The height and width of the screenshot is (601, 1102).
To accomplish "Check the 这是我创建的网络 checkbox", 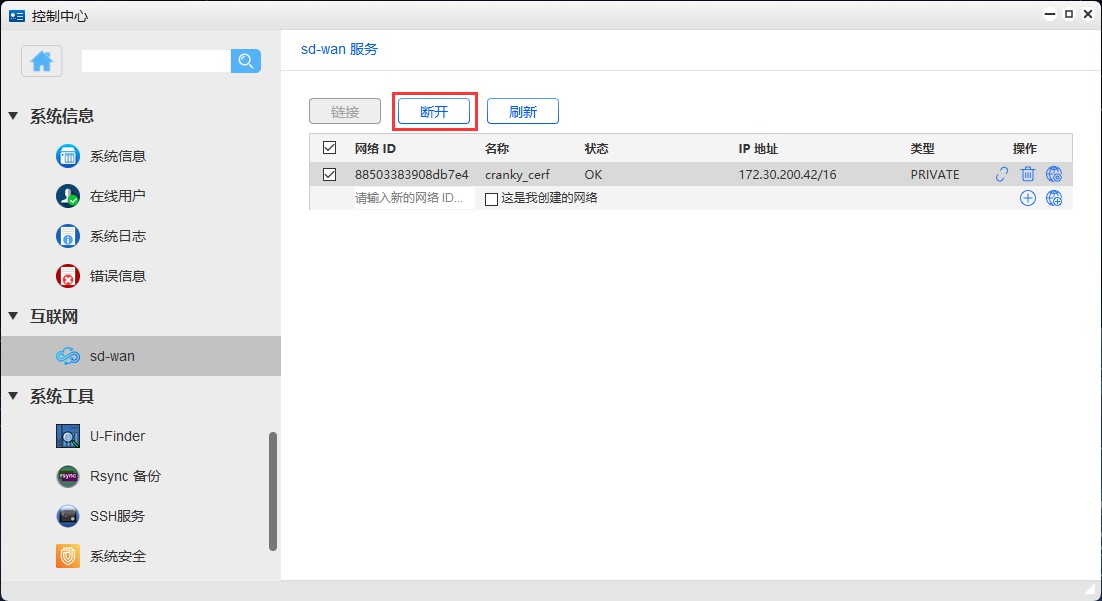I will pyautogui.click(x=489, y=198).
